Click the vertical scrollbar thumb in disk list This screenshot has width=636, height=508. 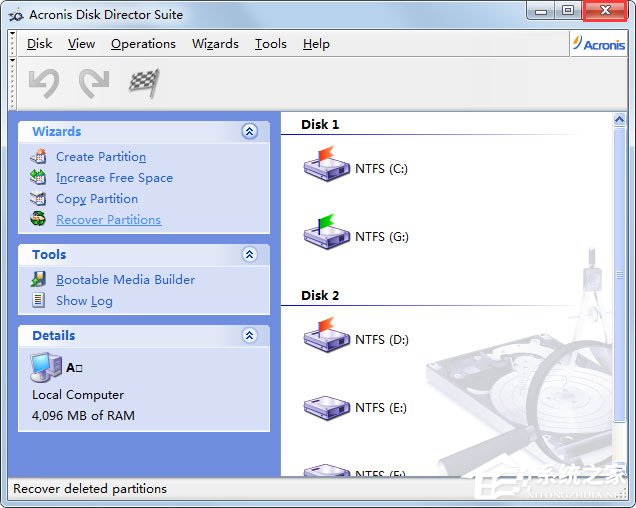click(619, 275)
